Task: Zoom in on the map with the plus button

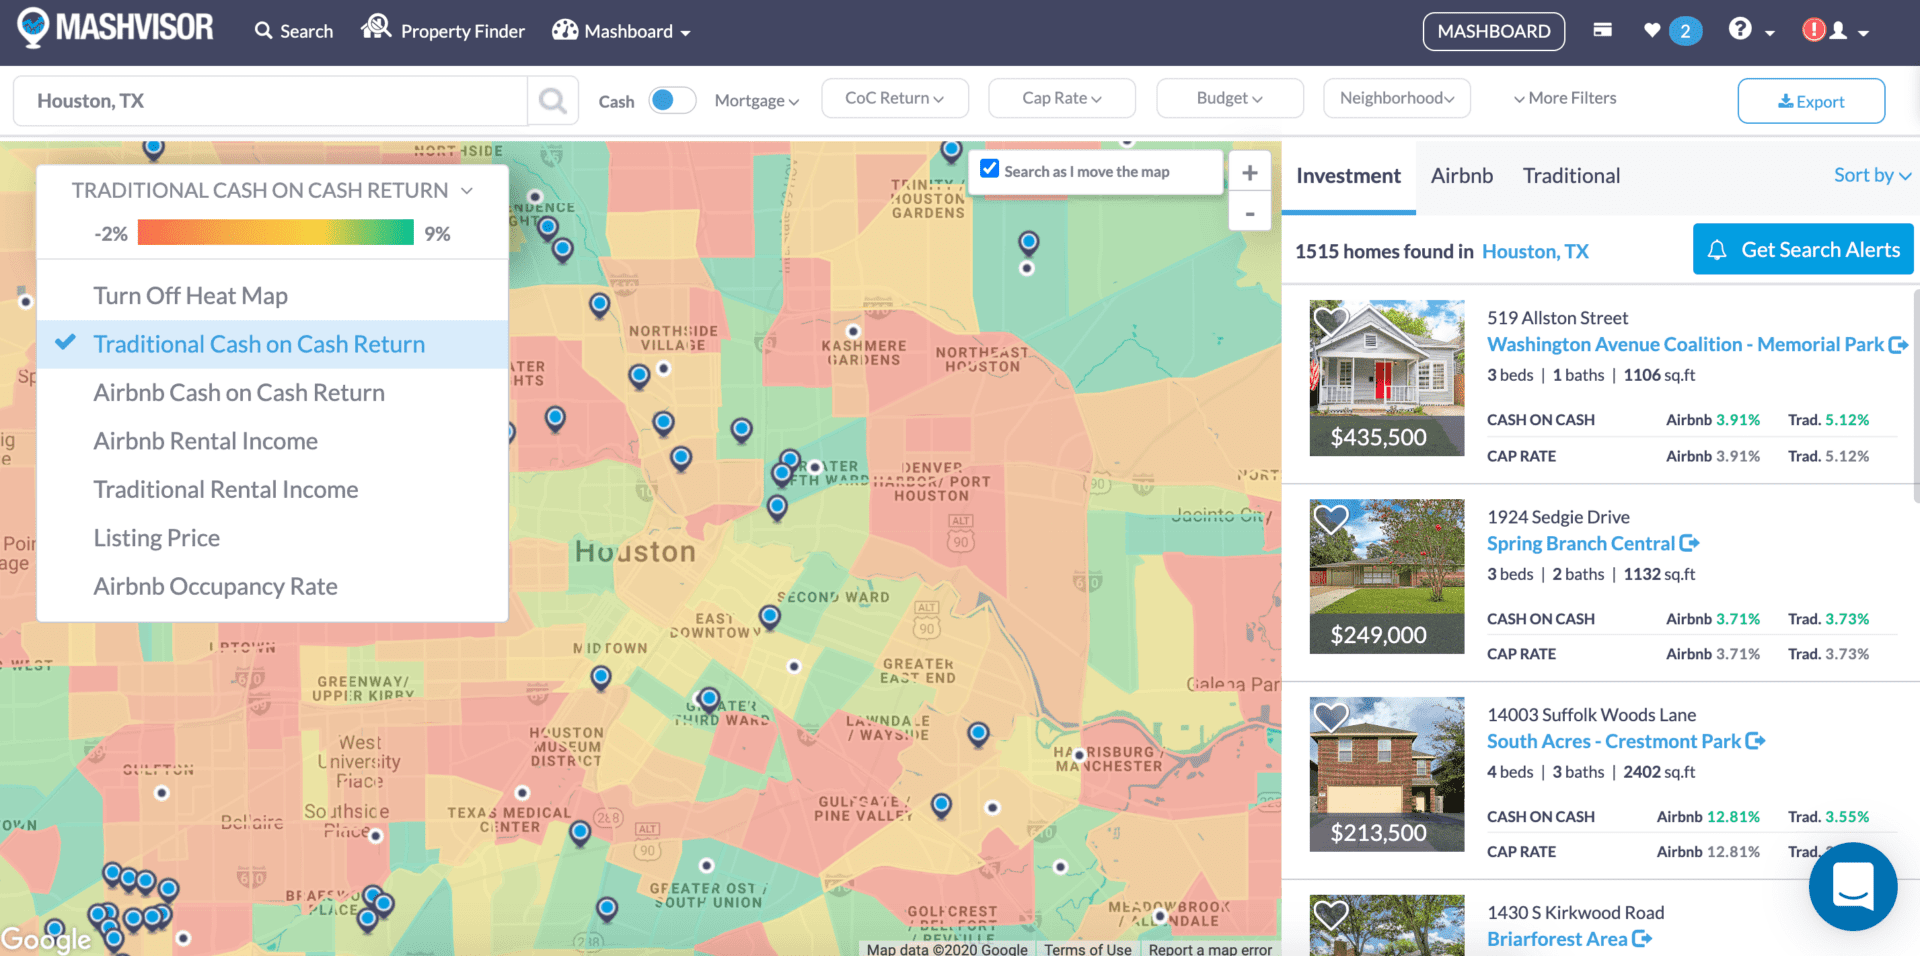Action: point(1249,171)
